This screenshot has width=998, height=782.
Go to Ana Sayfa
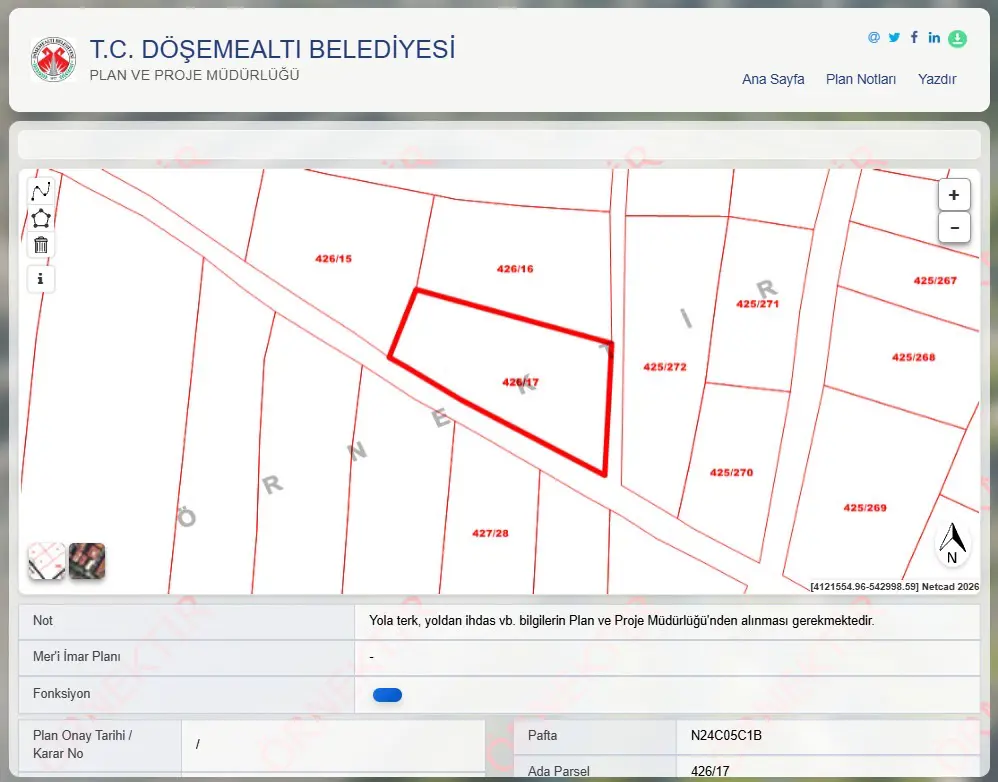pos(773,79)
